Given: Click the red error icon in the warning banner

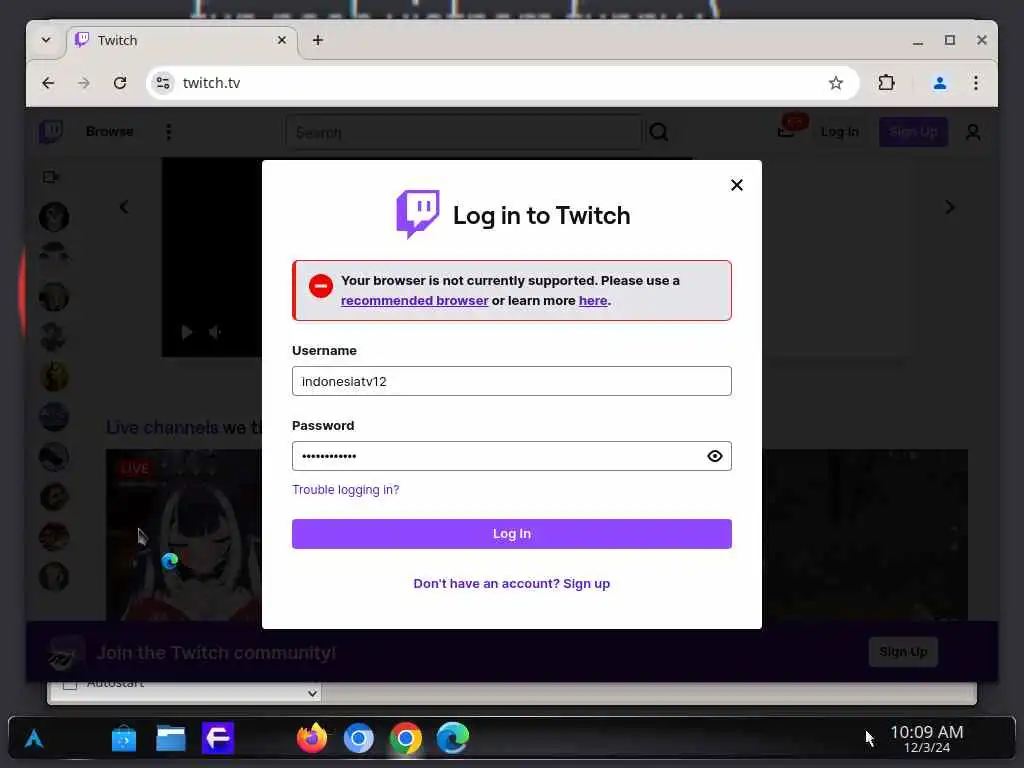Looking at the screenshot, I should coord(321,286).
